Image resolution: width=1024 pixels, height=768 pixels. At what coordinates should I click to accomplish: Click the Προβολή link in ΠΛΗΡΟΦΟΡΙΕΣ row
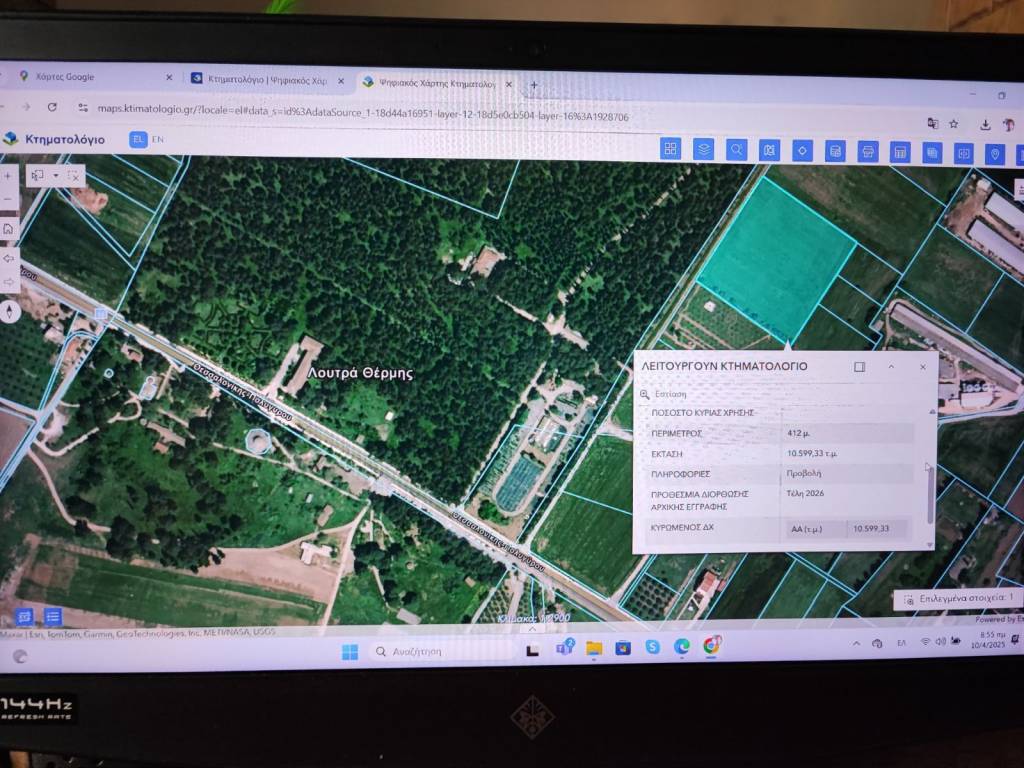pyautogui.click(x=803, y=473)
